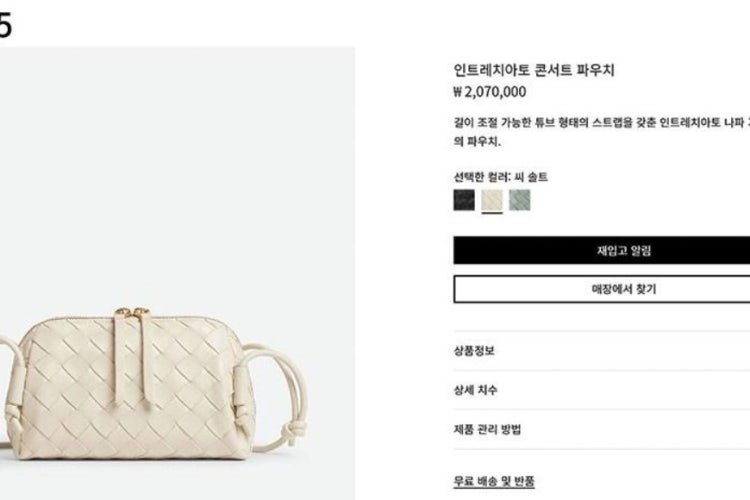Click the gold zipper pulls on the bag

pos(132,313)
